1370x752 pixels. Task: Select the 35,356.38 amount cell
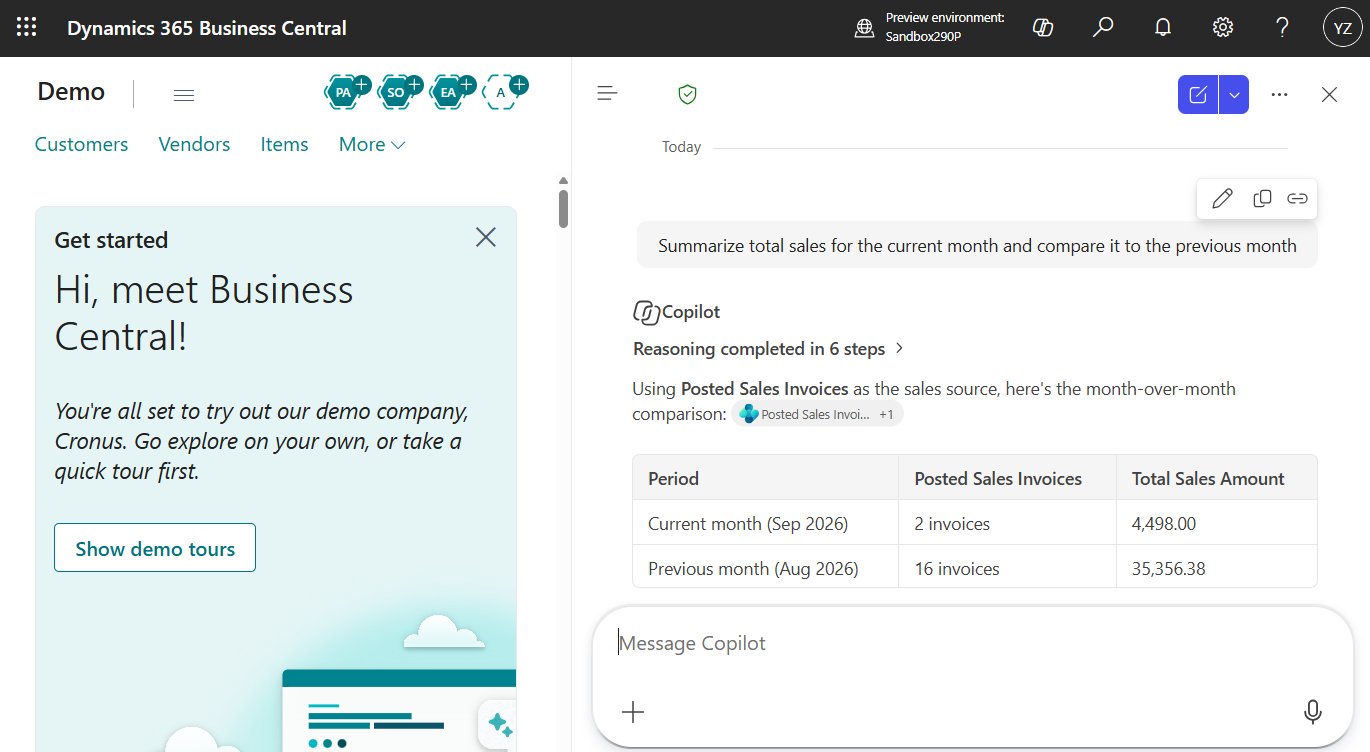(x=1217, y=568)
